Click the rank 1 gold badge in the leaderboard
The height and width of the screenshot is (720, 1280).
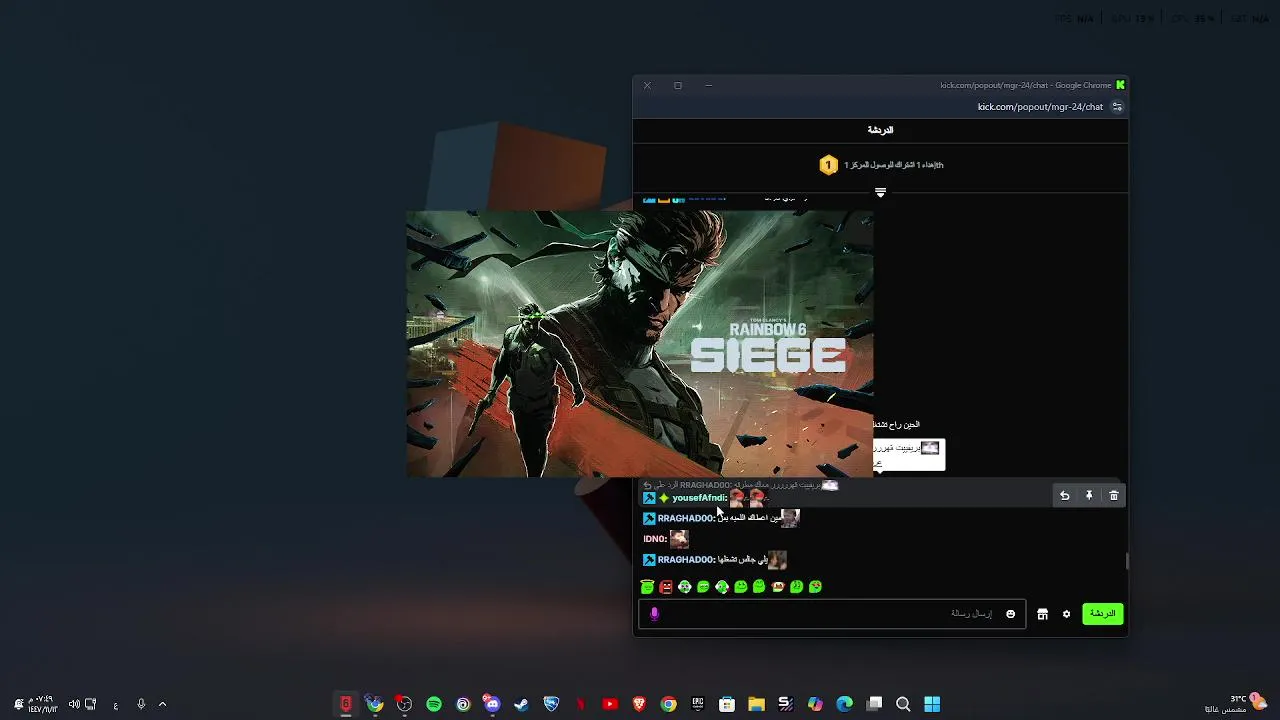click(828, 165)
